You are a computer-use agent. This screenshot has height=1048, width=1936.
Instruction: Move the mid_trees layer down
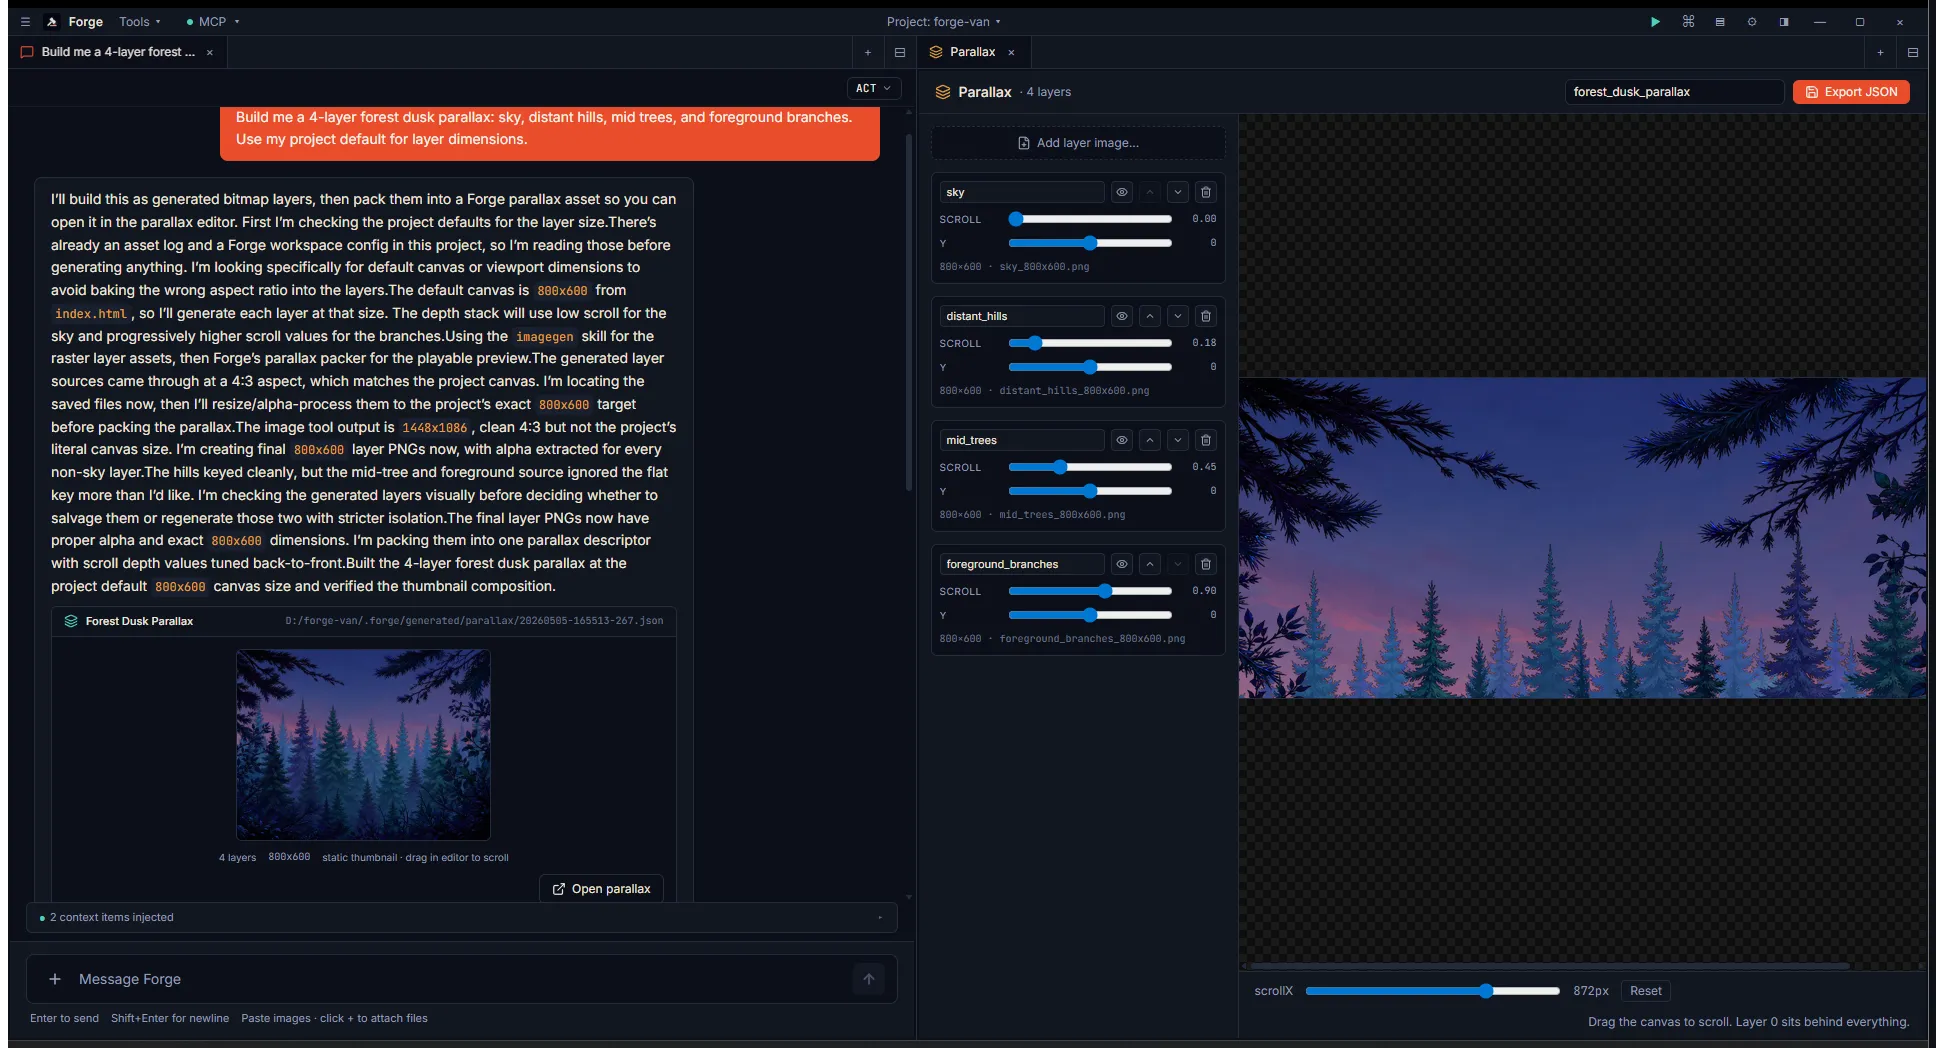coord(1178,440)
